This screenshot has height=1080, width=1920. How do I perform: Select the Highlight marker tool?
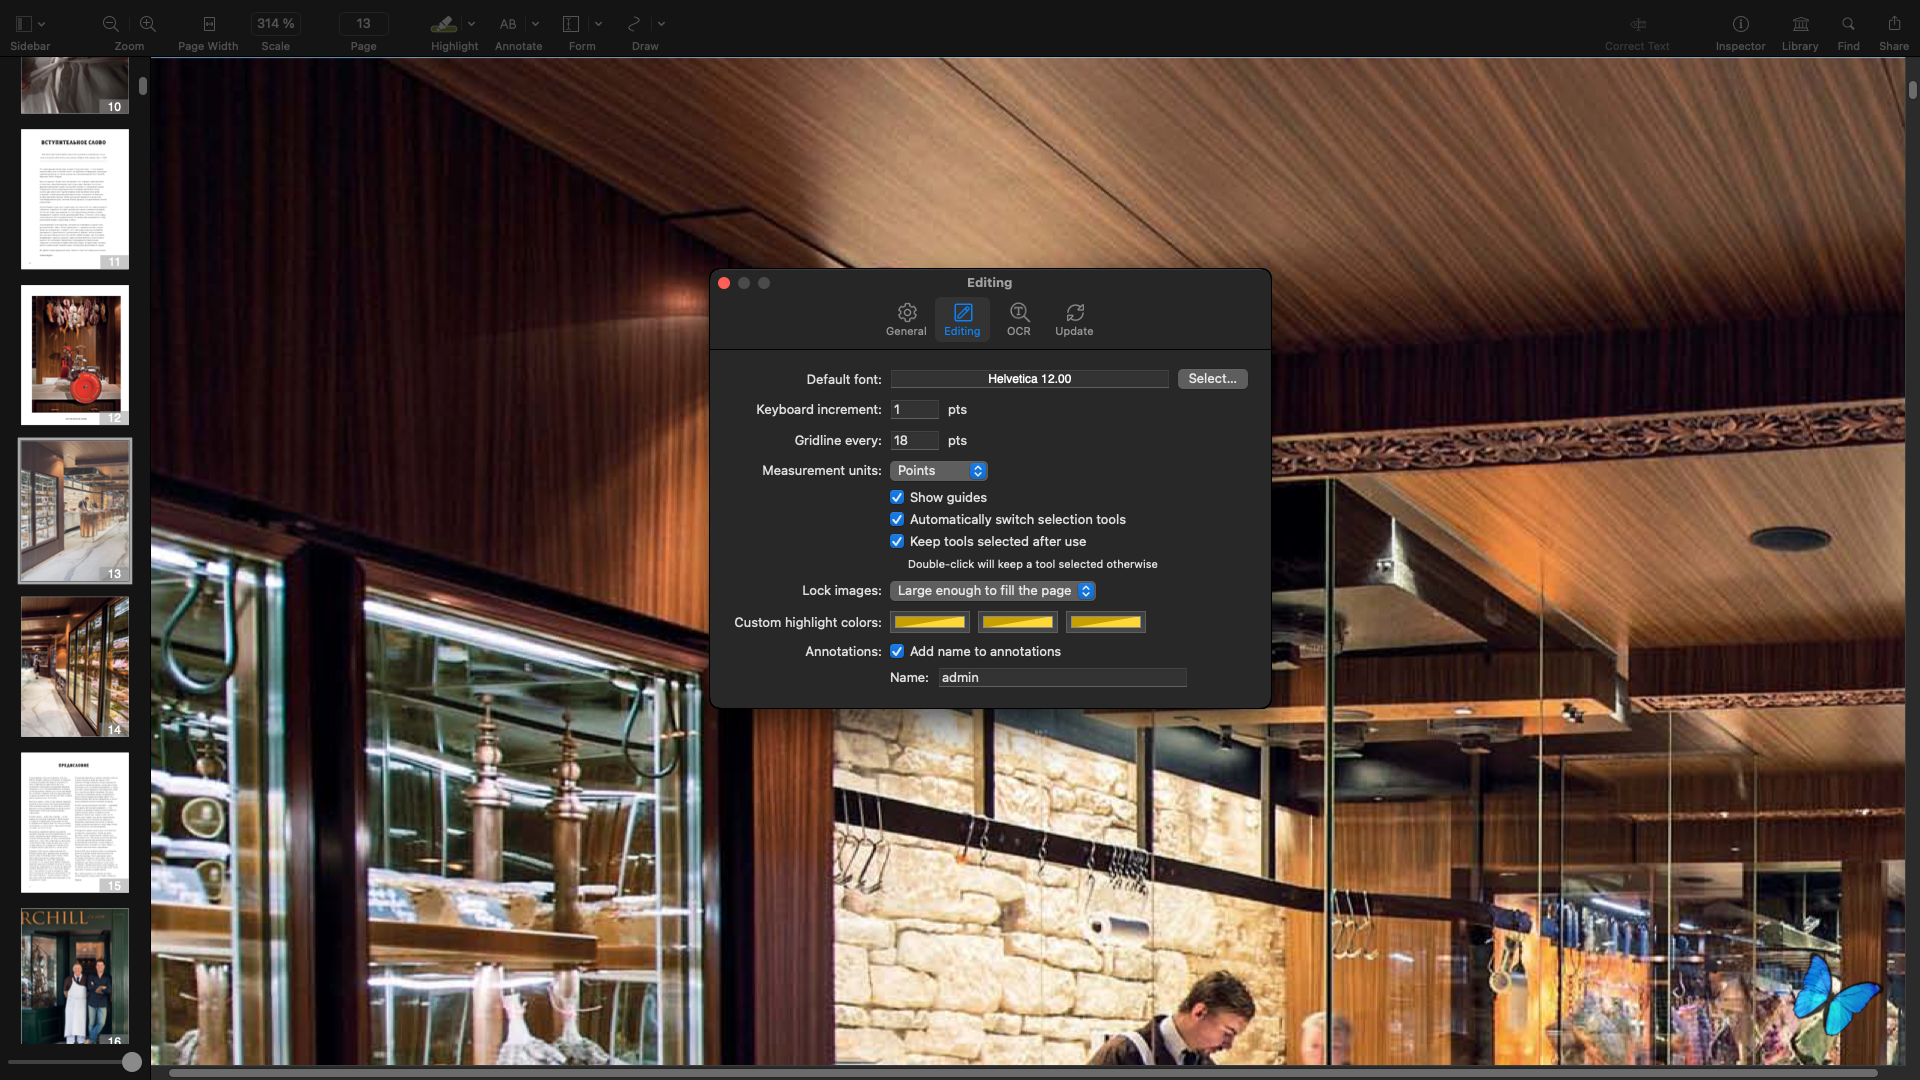tap(443, 24)
